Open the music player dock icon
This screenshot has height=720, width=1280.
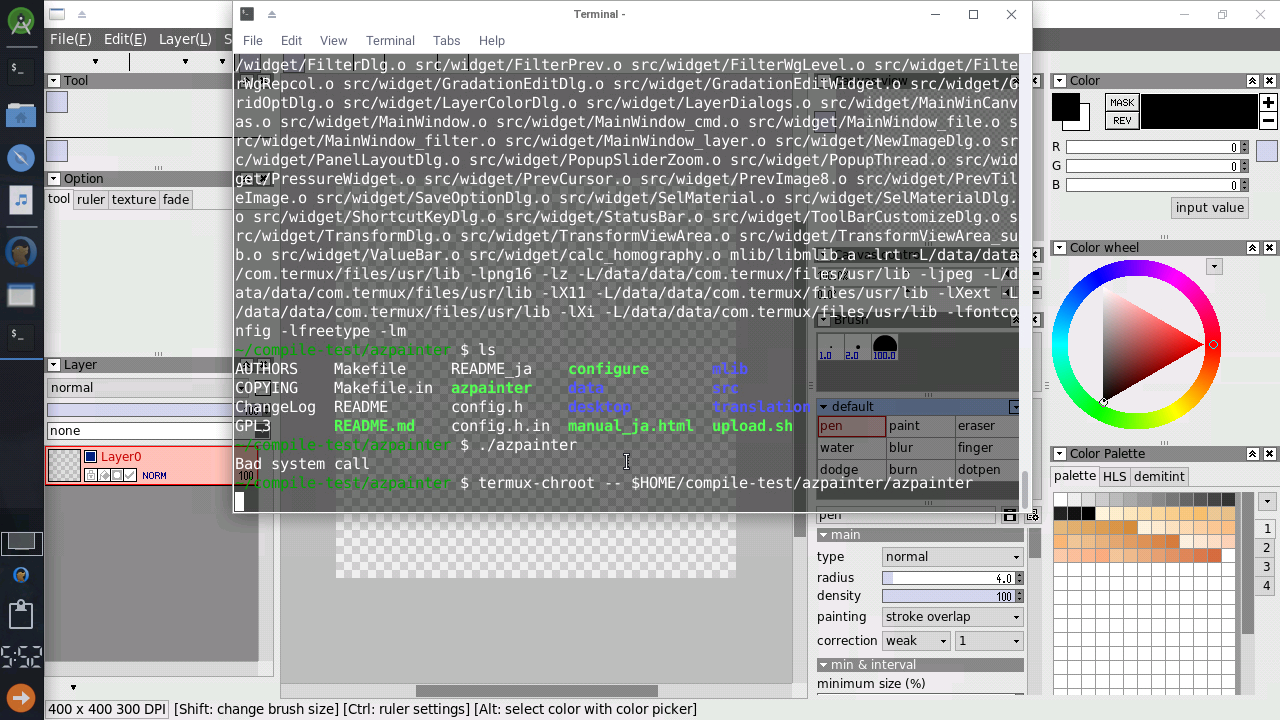click(x=21, y=200)
